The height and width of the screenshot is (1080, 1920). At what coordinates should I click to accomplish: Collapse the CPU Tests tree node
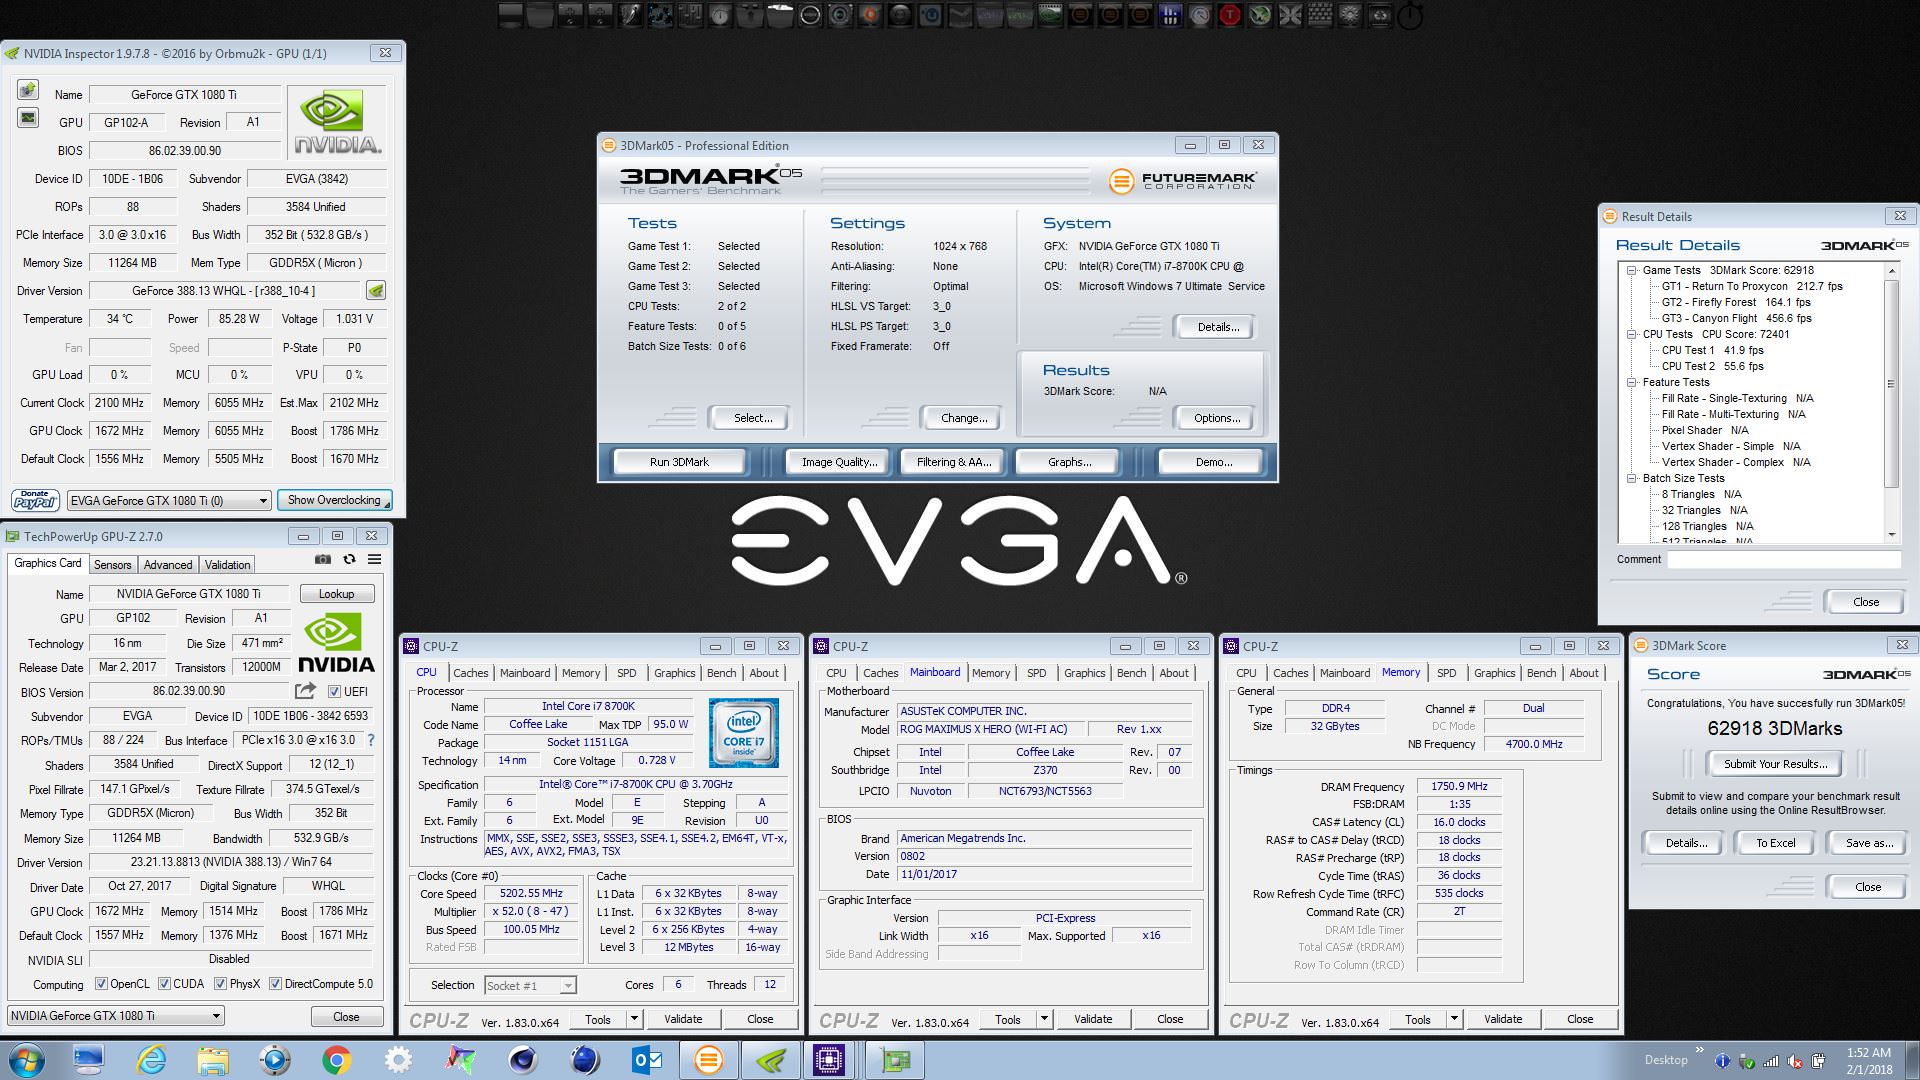coord(1631,334)
